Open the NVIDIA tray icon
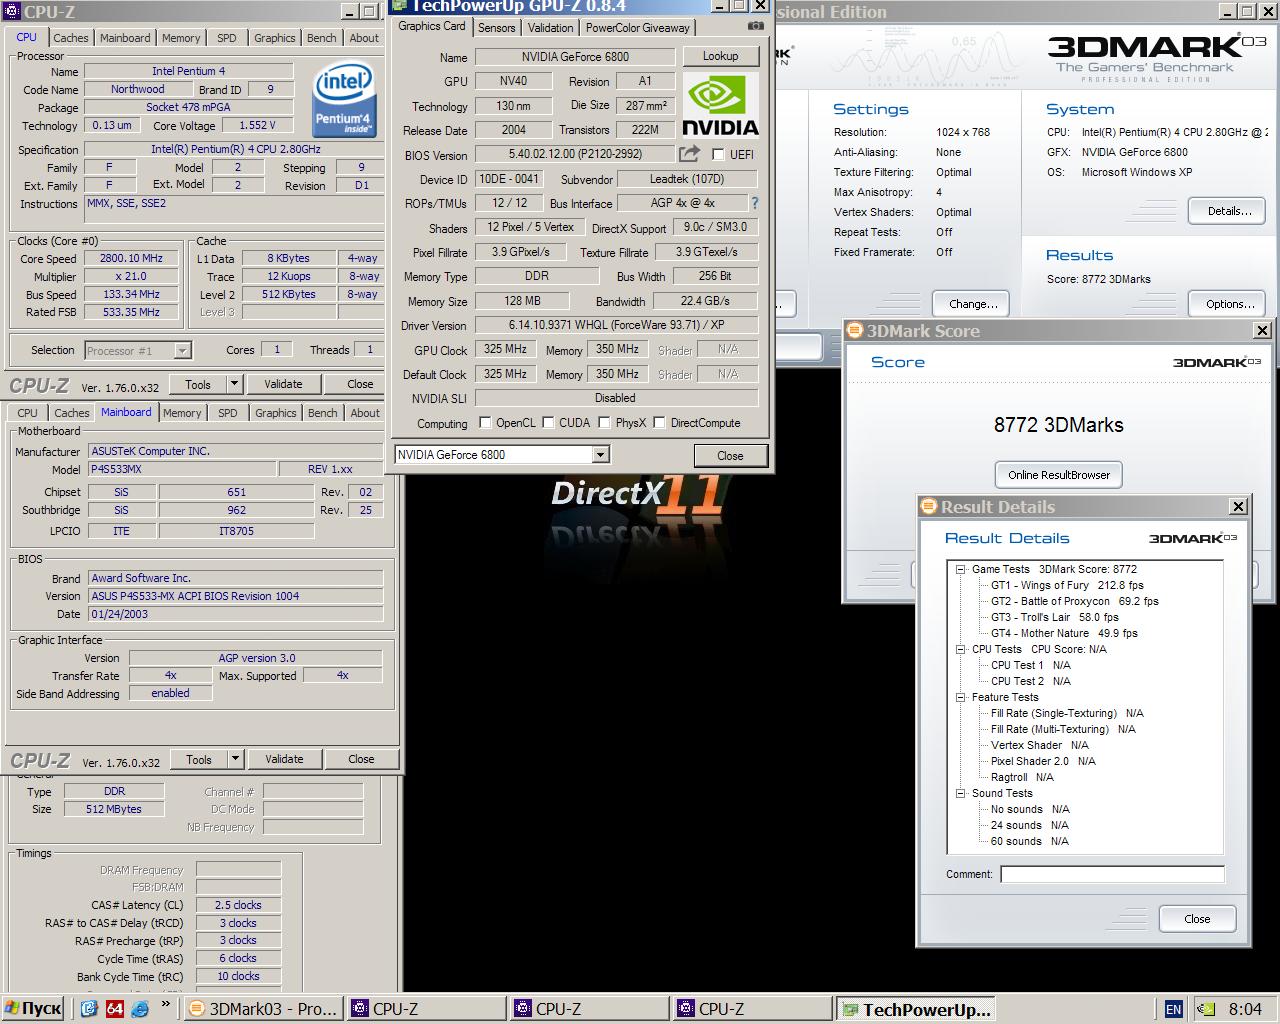 click(1207, 1009)
